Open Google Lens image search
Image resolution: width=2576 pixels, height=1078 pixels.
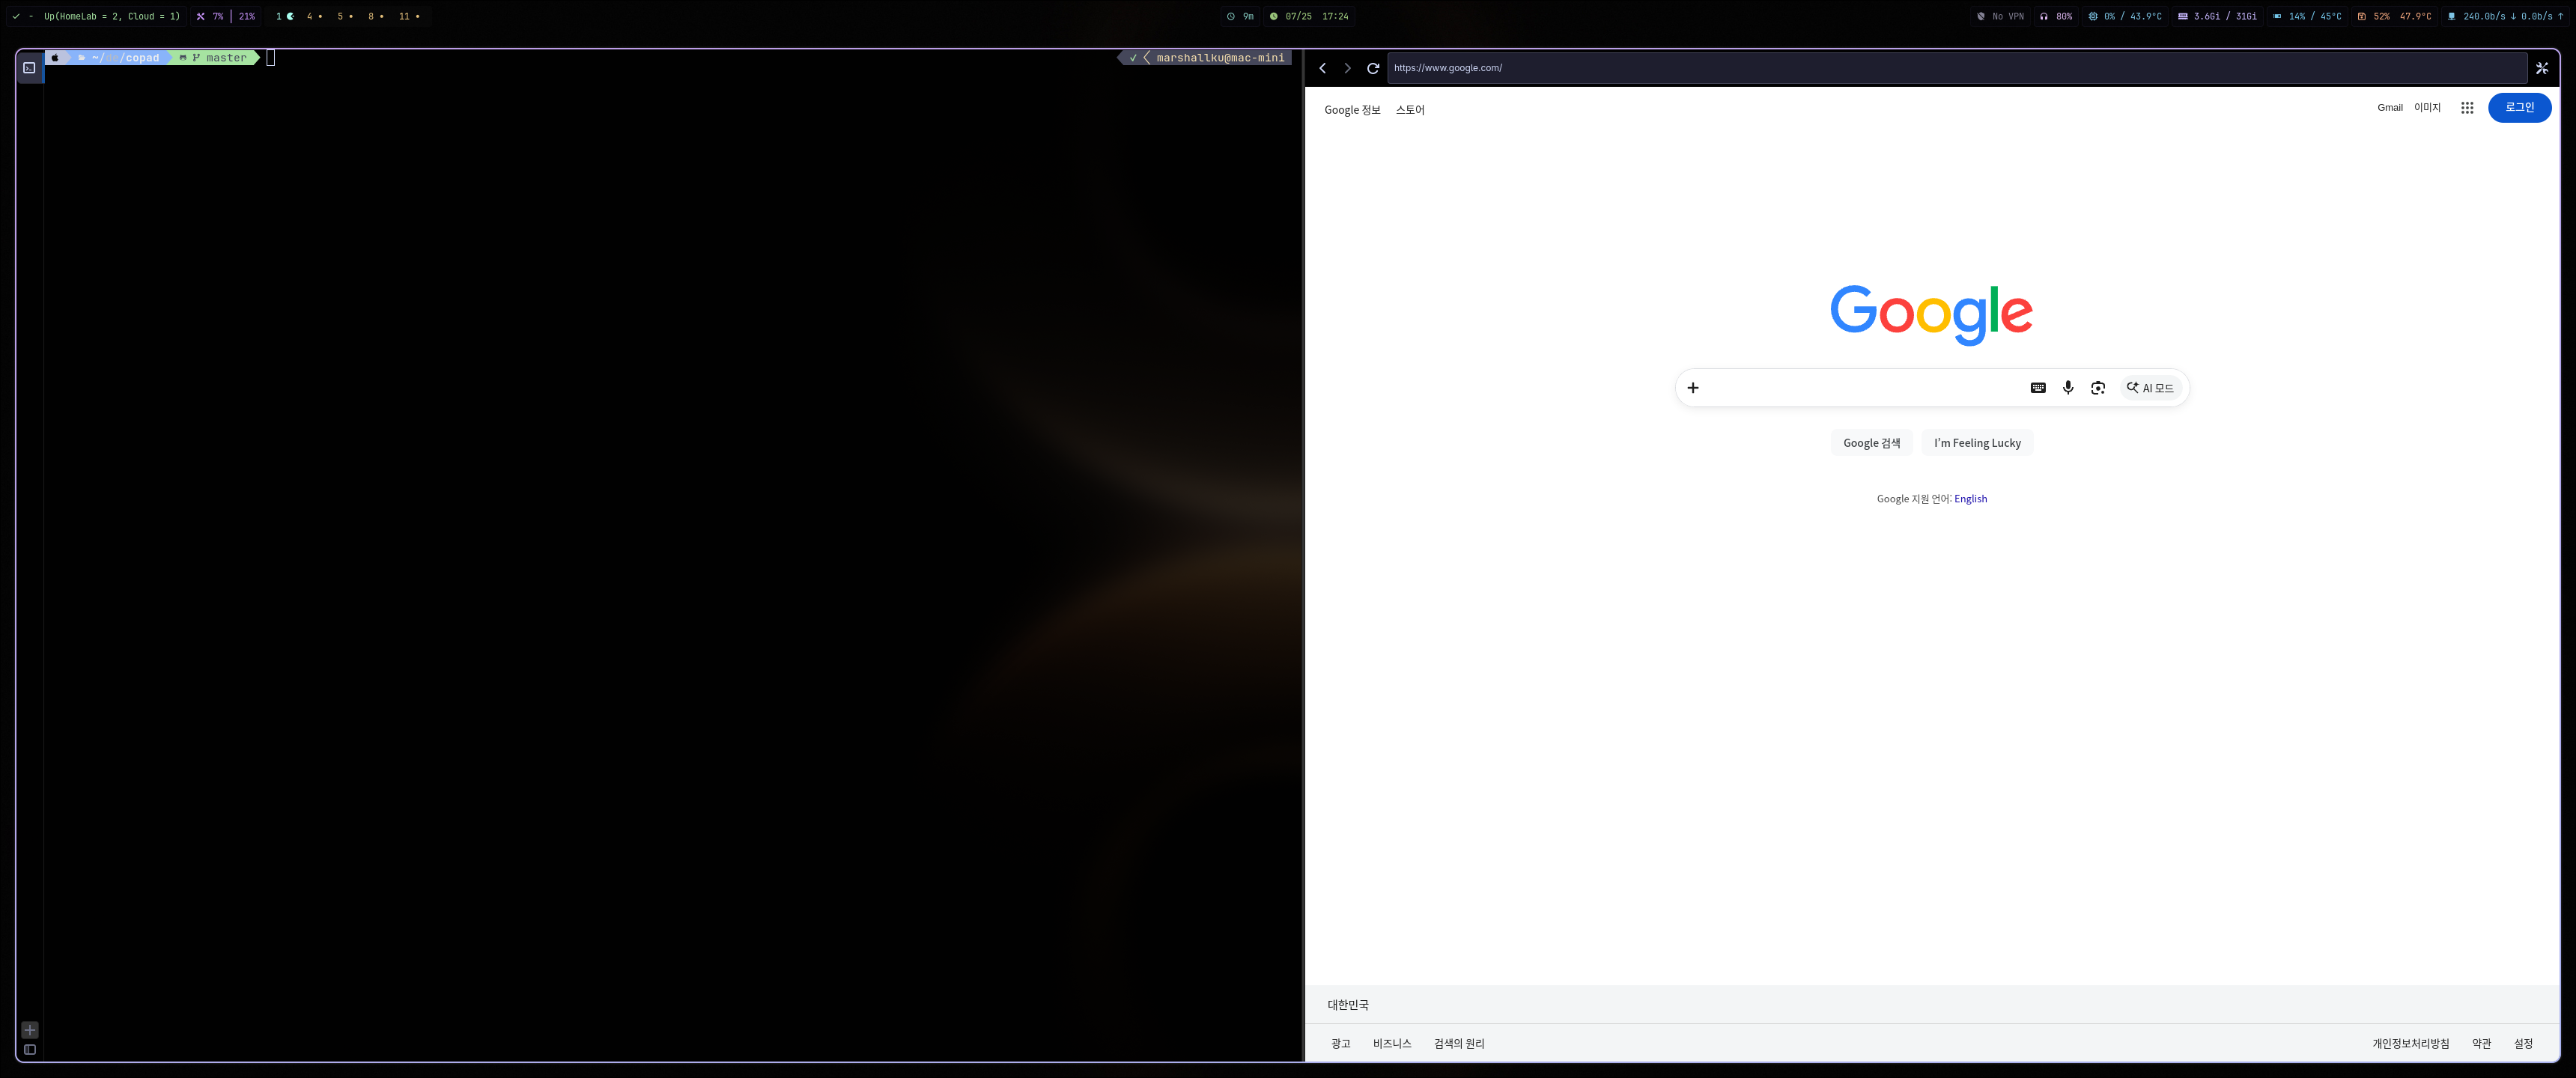click(x=2097, y=388)
